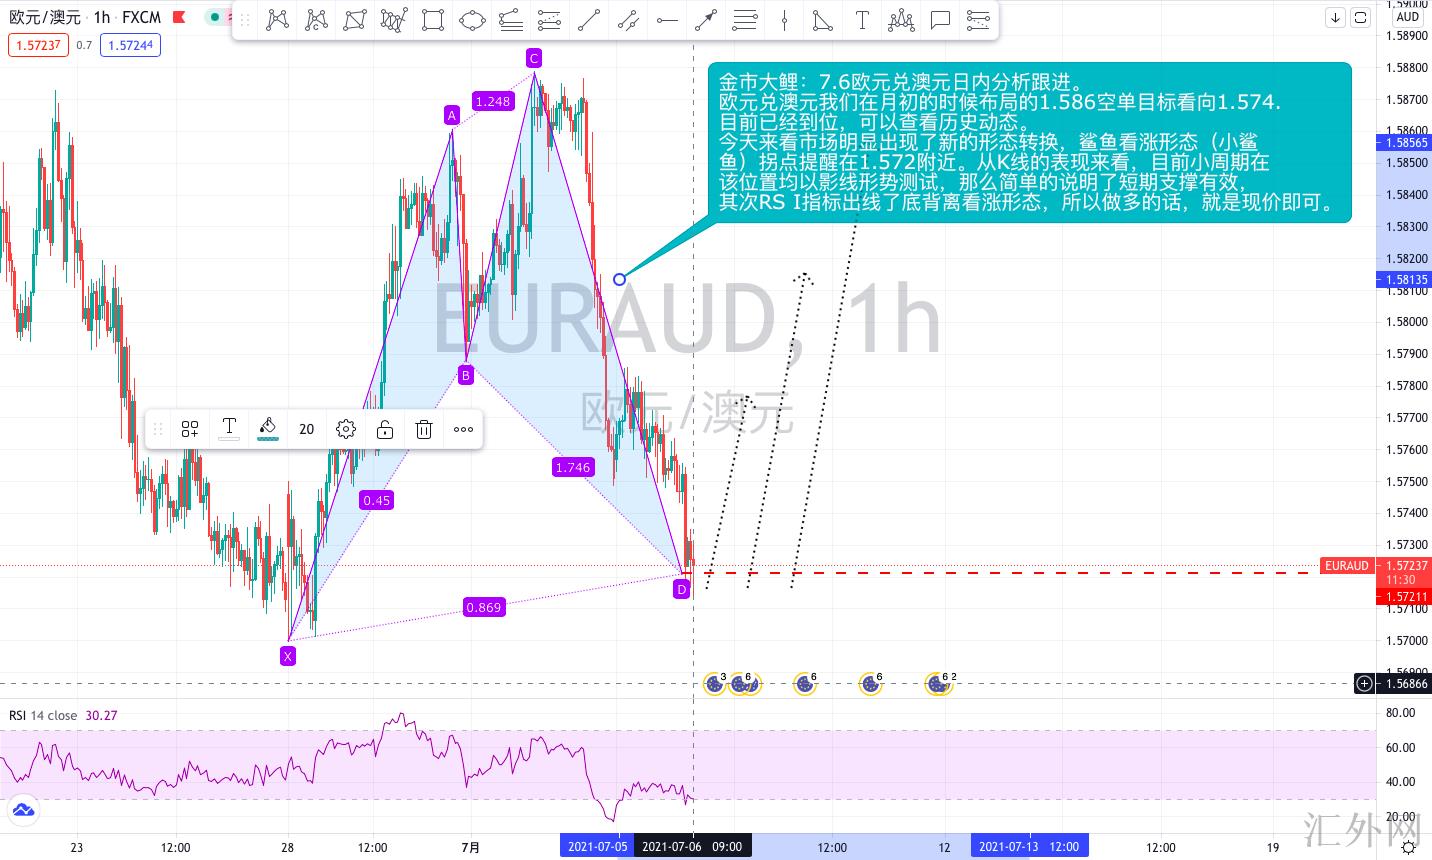1432x860 pixels.
Task: Select the Head and Shoulders pattern tool
Action: 901,19
